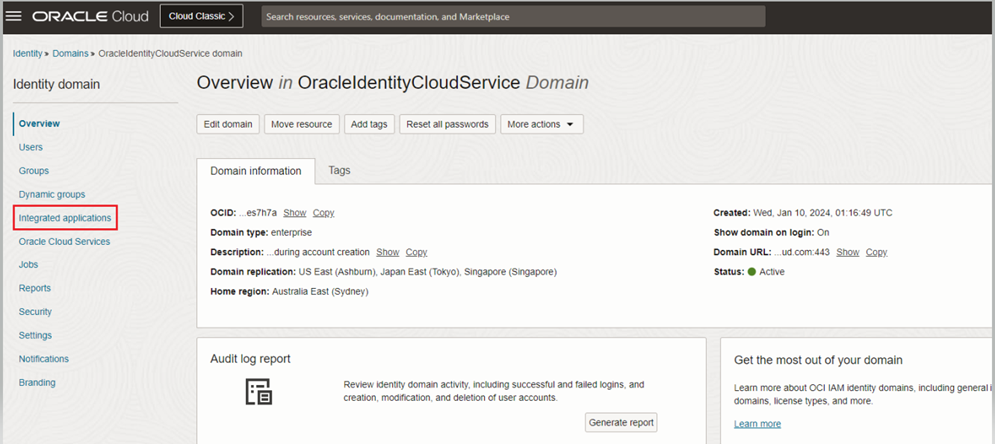This screenshot has height=444, width=995.
Task: Open Notifications in sidebar
Action: pos(44,358)
